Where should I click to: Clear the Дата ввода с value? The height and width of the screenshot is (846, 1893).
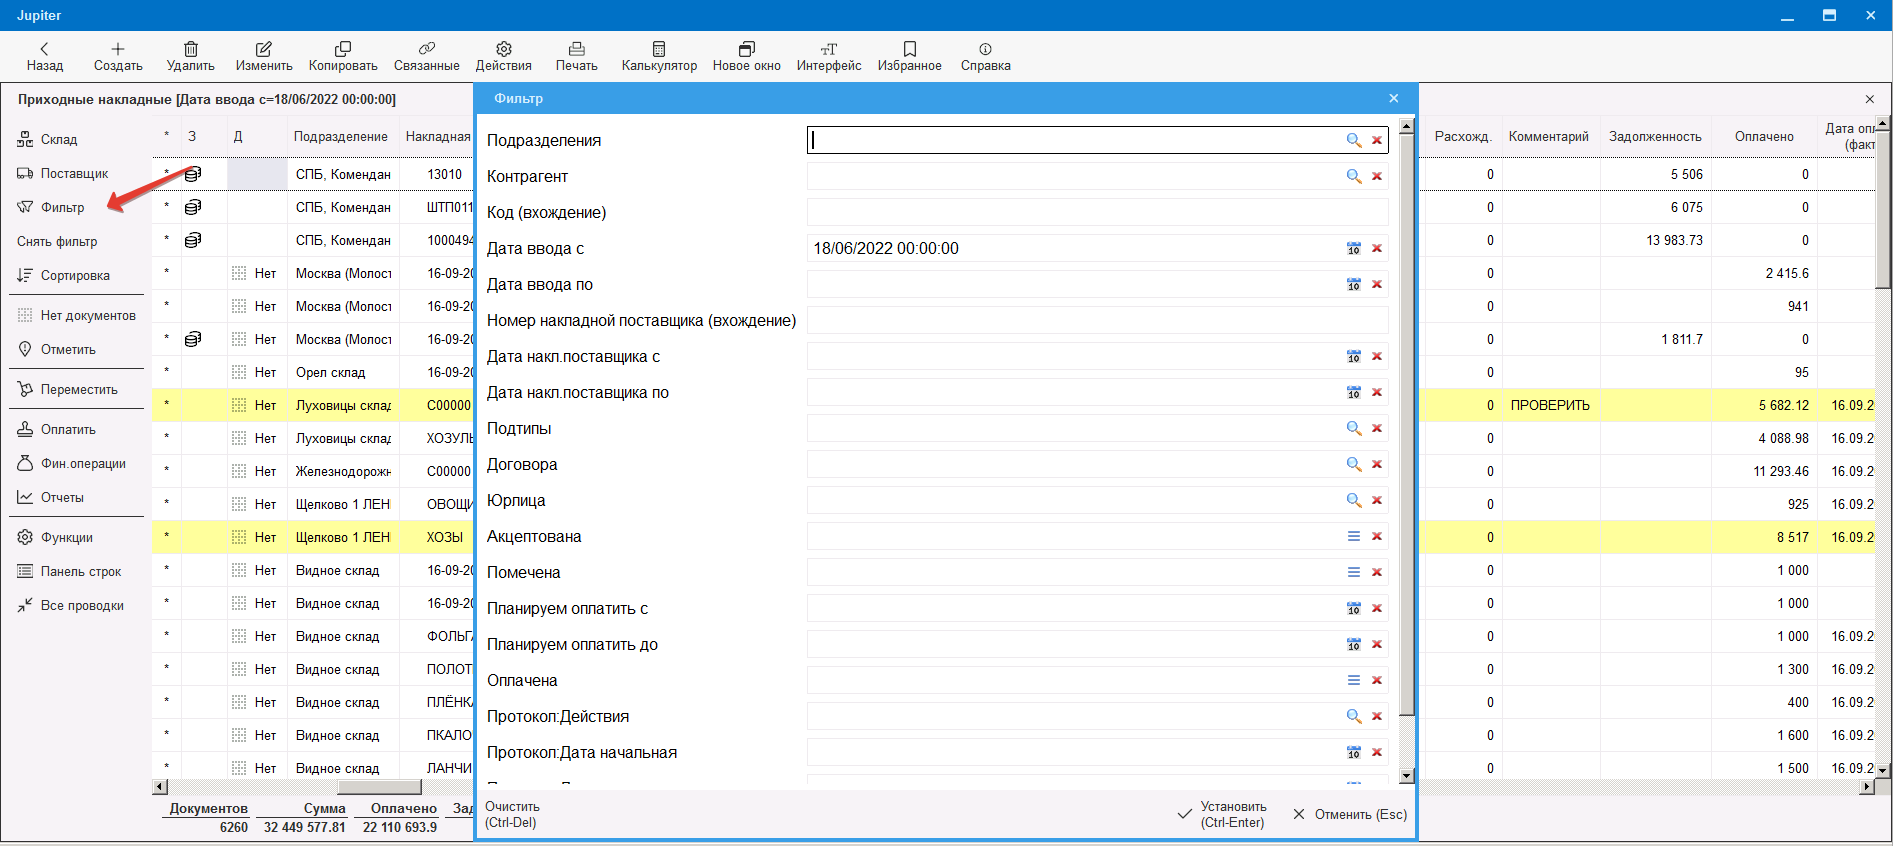[x=1377, y=248]
